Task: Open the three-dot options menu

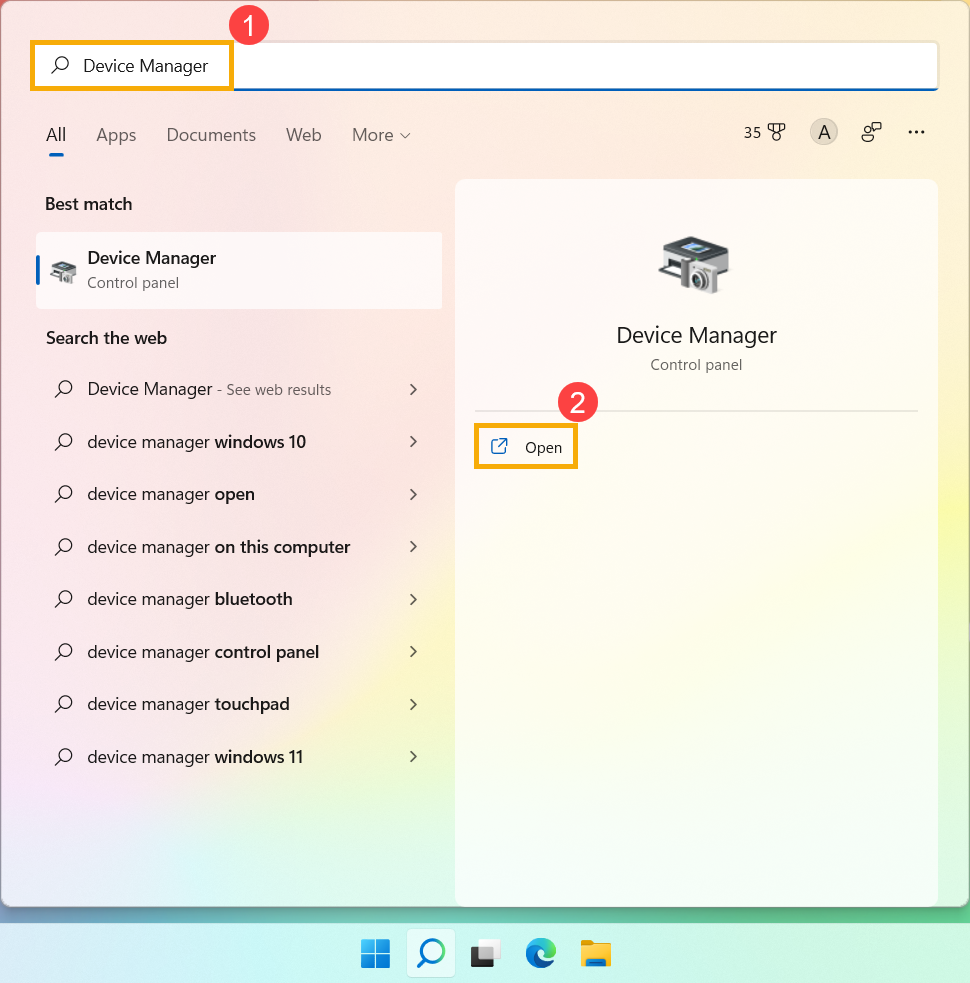Action: [916, 132]
